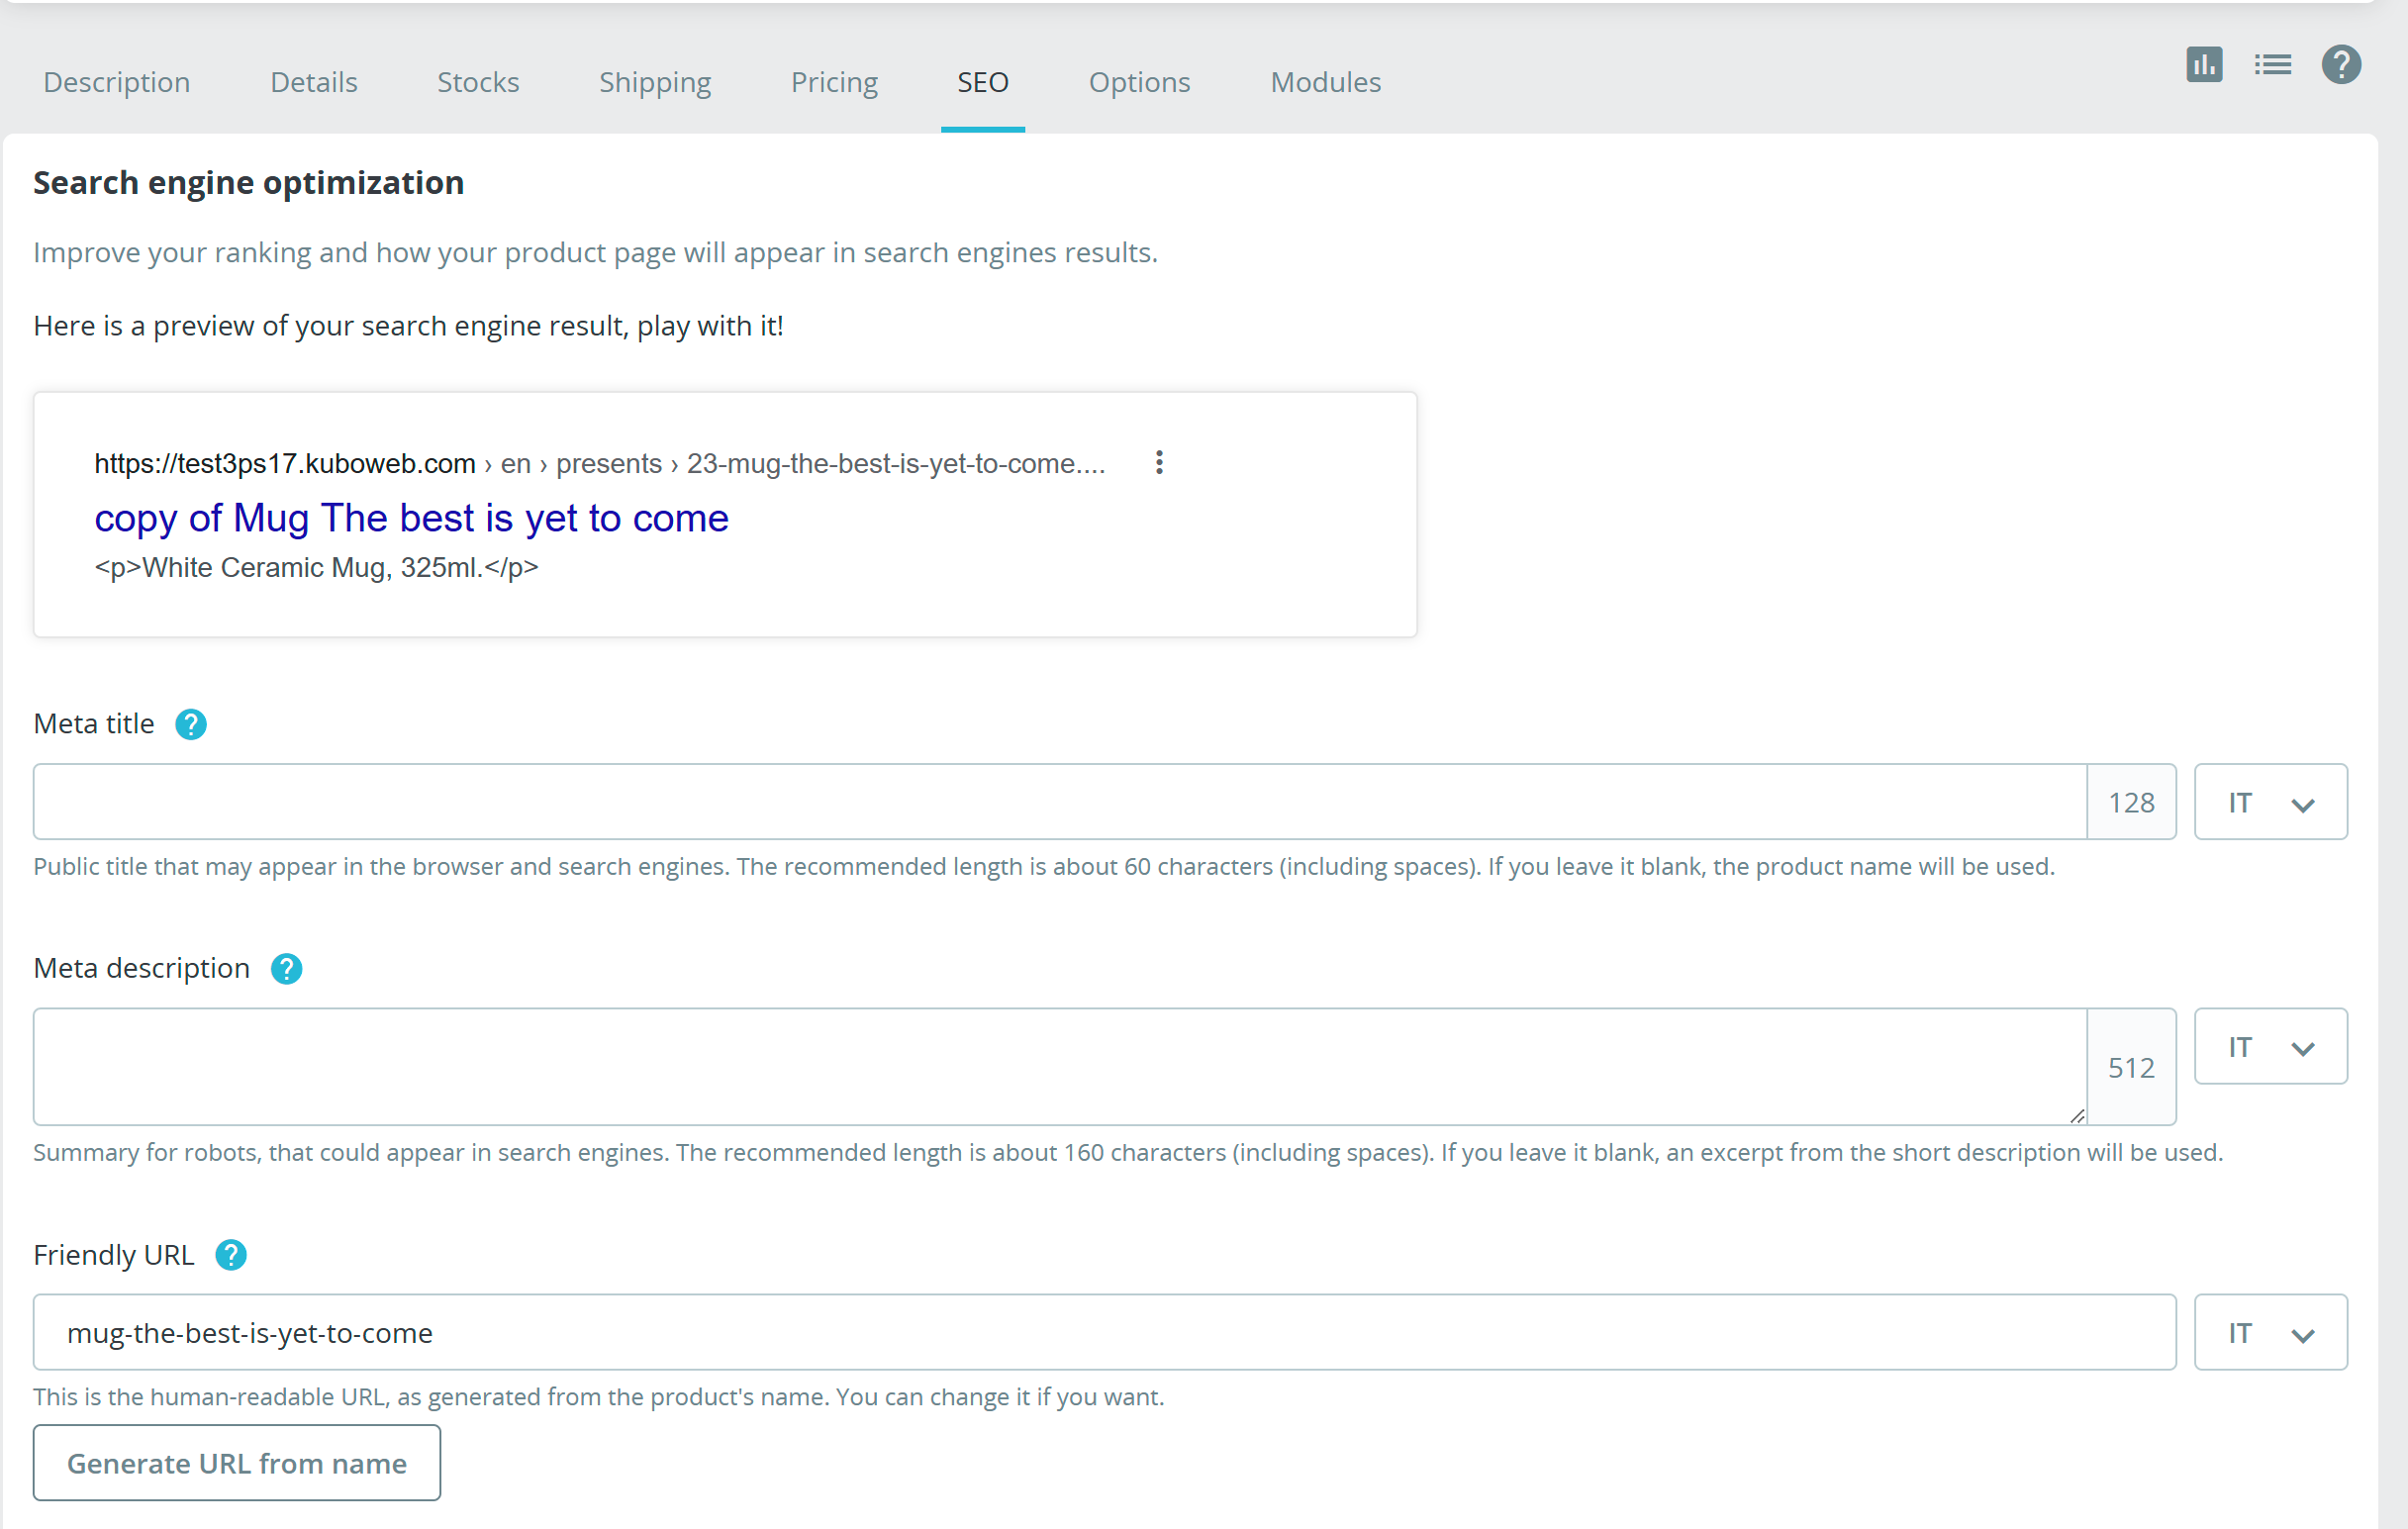Screen dimensions: 2408x1529
Task: Click the Meta description help tooltip icon
Action: tap(286, 968)
